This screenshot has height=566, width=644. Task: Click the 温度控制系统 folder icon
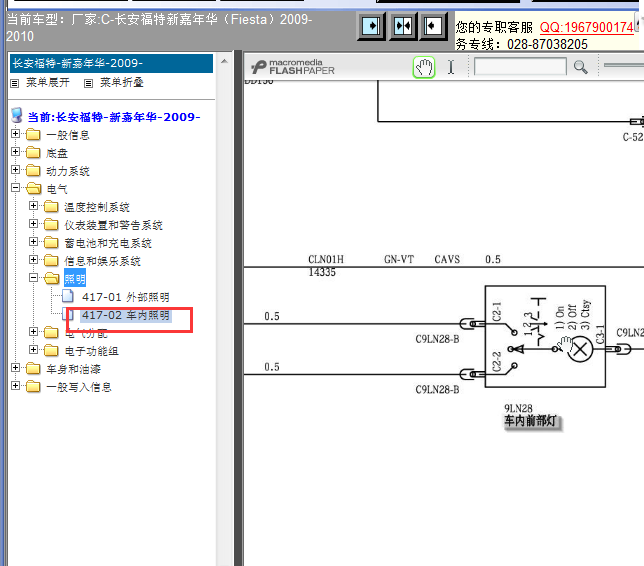pos(51,206)
